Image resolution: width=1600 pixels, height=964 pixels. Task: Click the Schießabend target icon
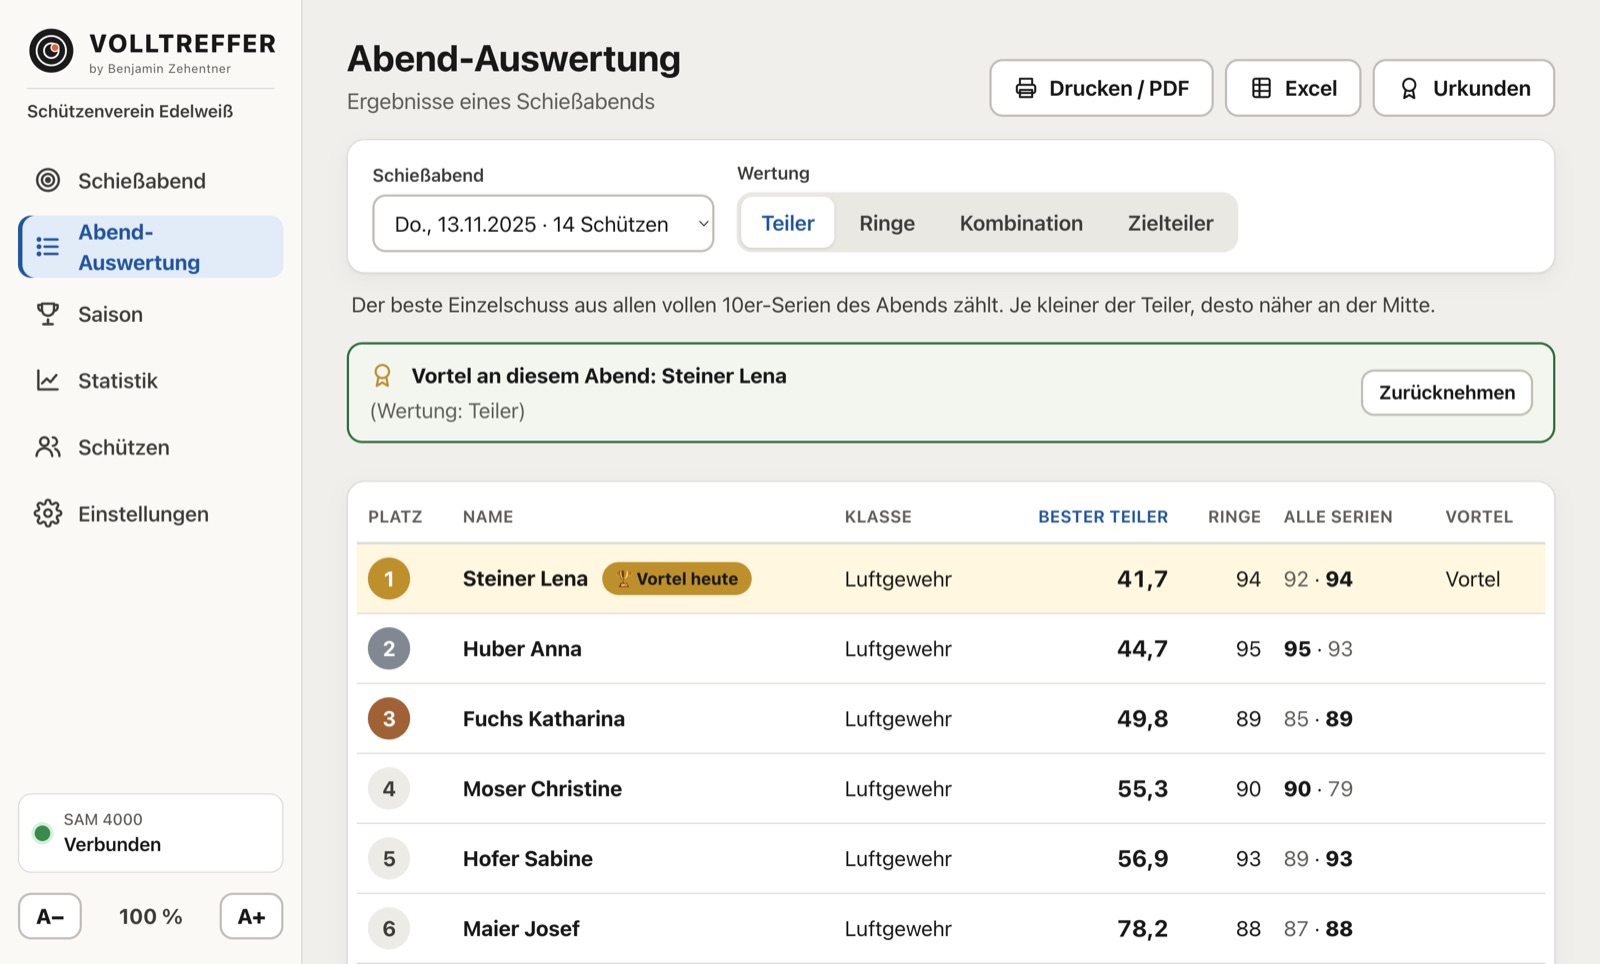48,180
